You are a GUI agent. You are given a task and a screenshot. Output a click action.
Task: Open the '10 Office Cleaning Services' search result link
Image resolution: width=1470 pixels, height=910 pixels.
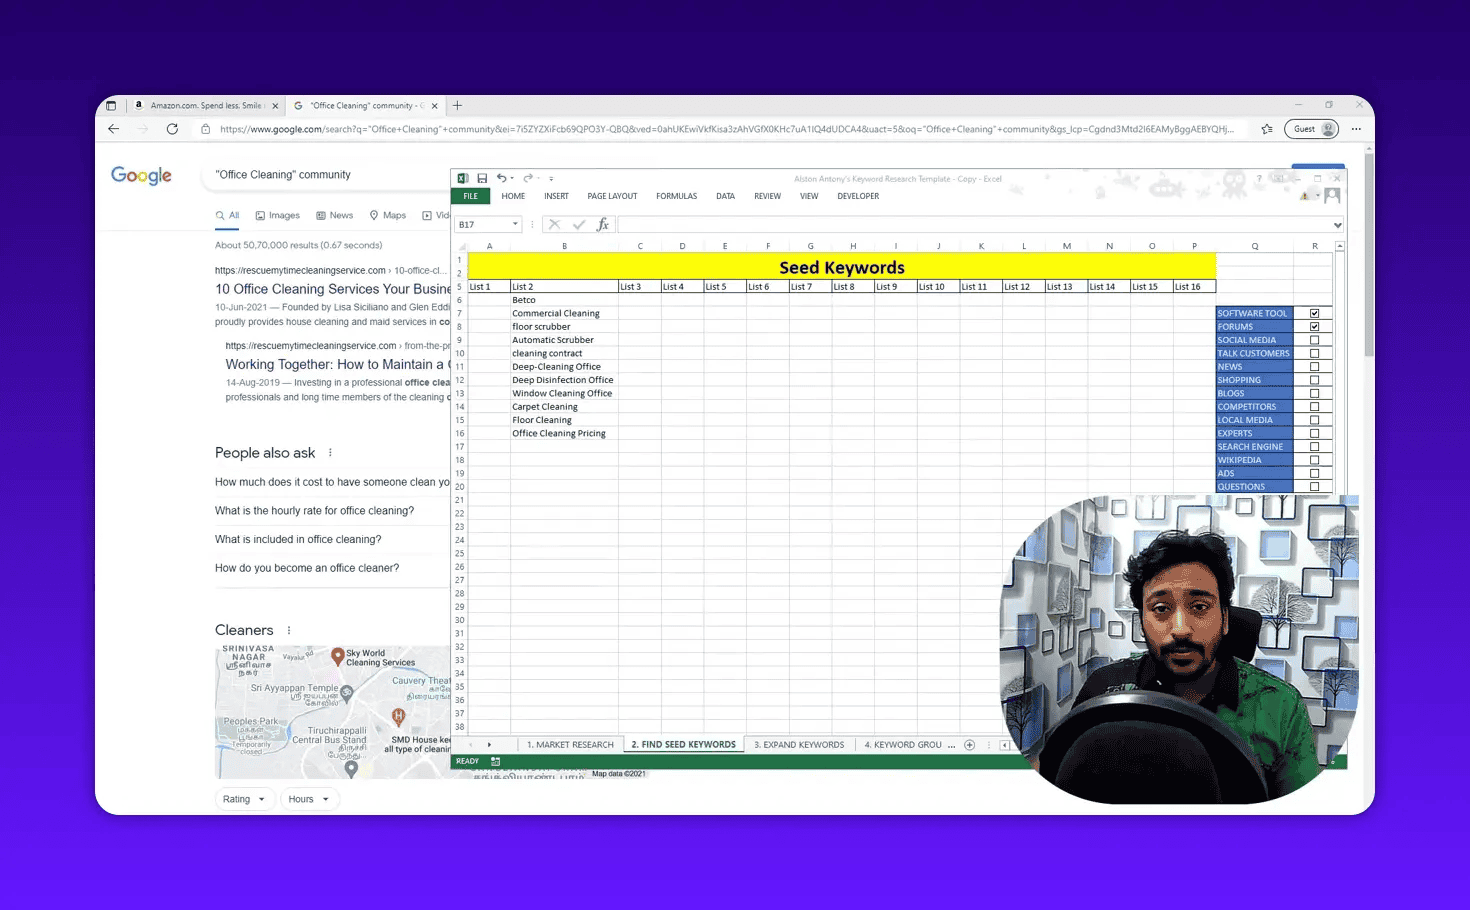point(331,289)
